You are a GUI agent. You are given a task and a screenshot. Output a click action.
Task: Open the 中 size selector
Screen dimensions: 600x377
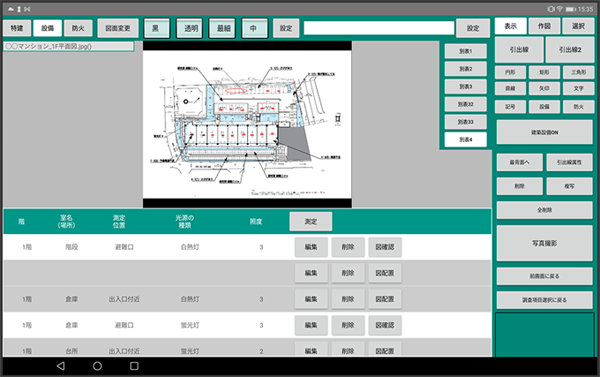tap(254, 28)
